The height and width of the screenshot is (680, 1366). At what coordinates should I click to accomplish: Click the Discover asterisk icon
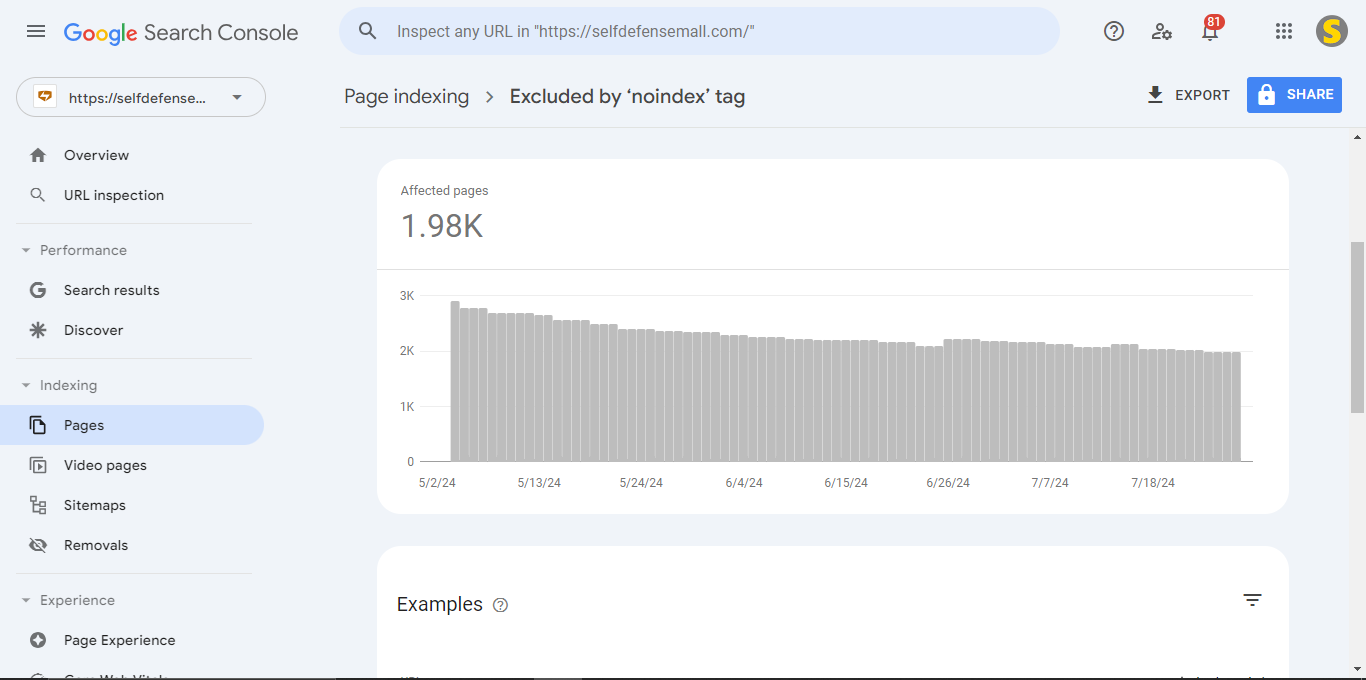click(38, 330)
